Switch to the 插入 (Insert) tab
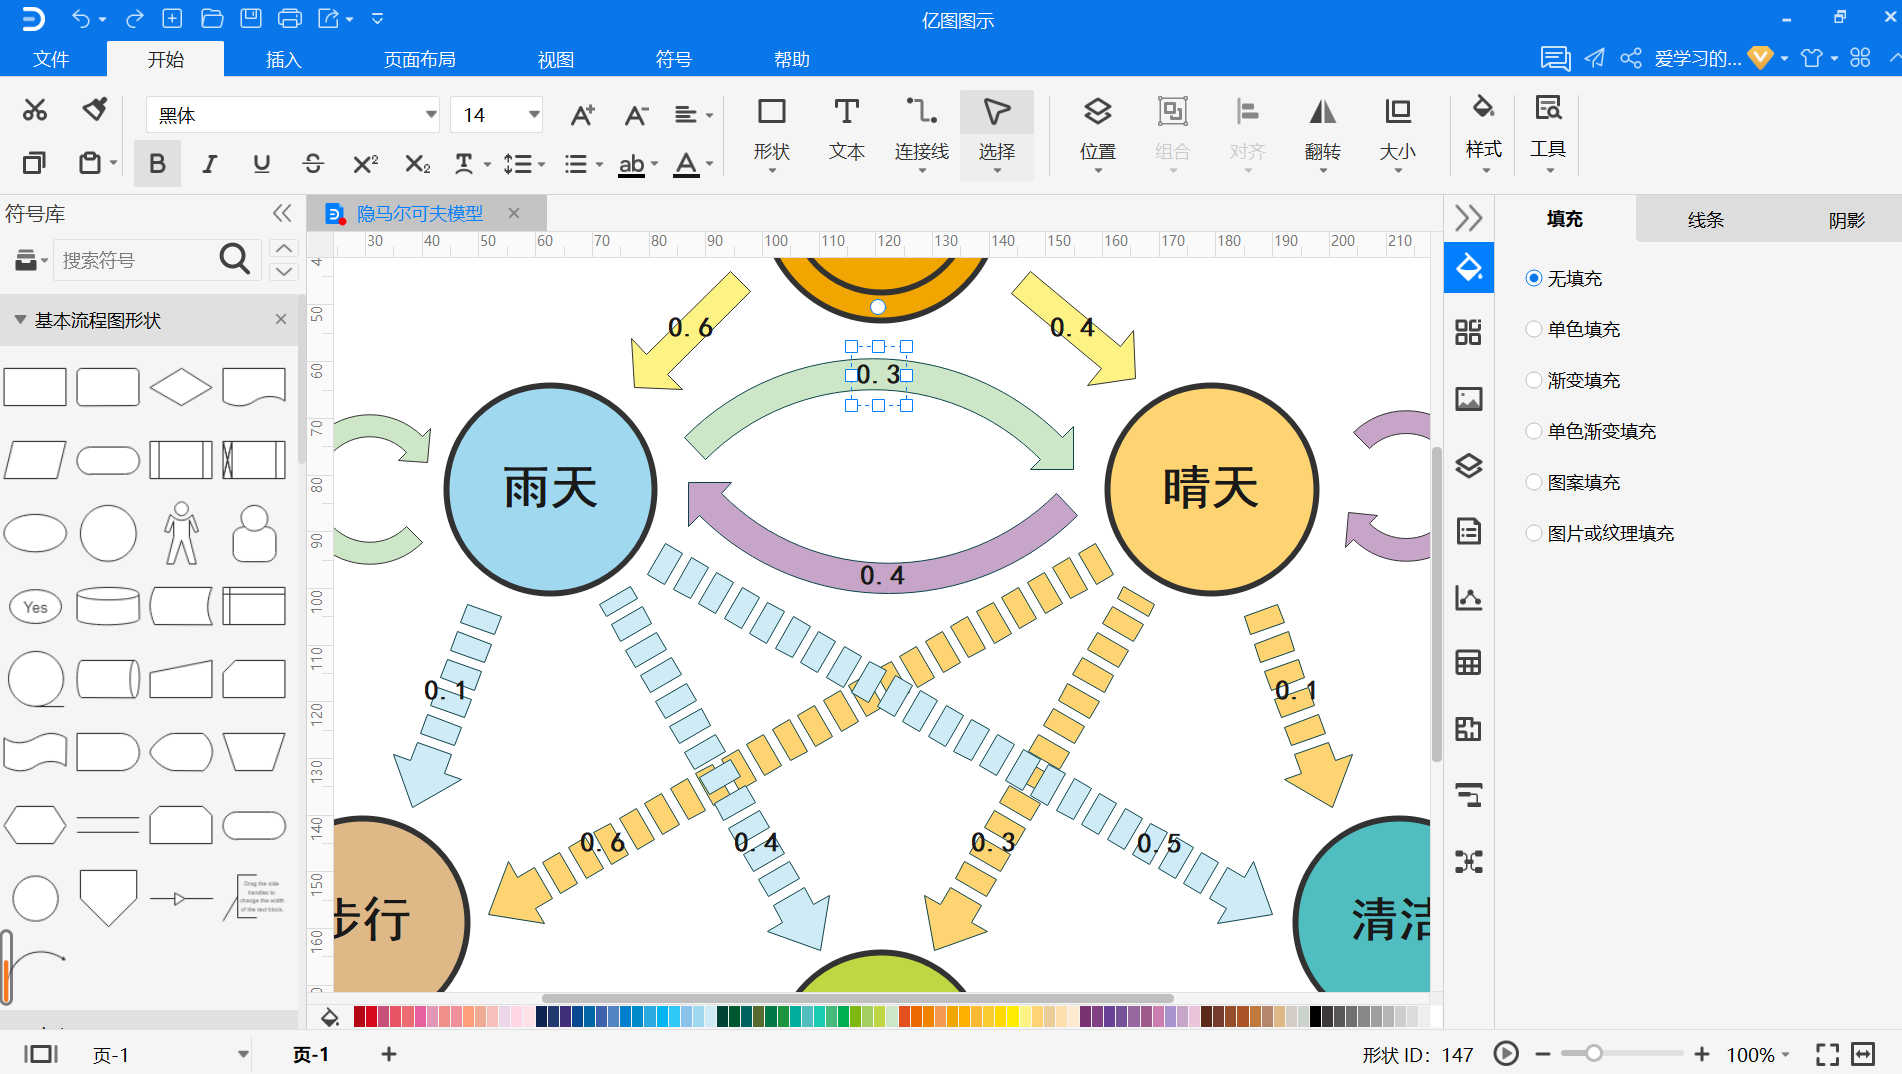The image size is (1902, 1074). coord(283,59)
